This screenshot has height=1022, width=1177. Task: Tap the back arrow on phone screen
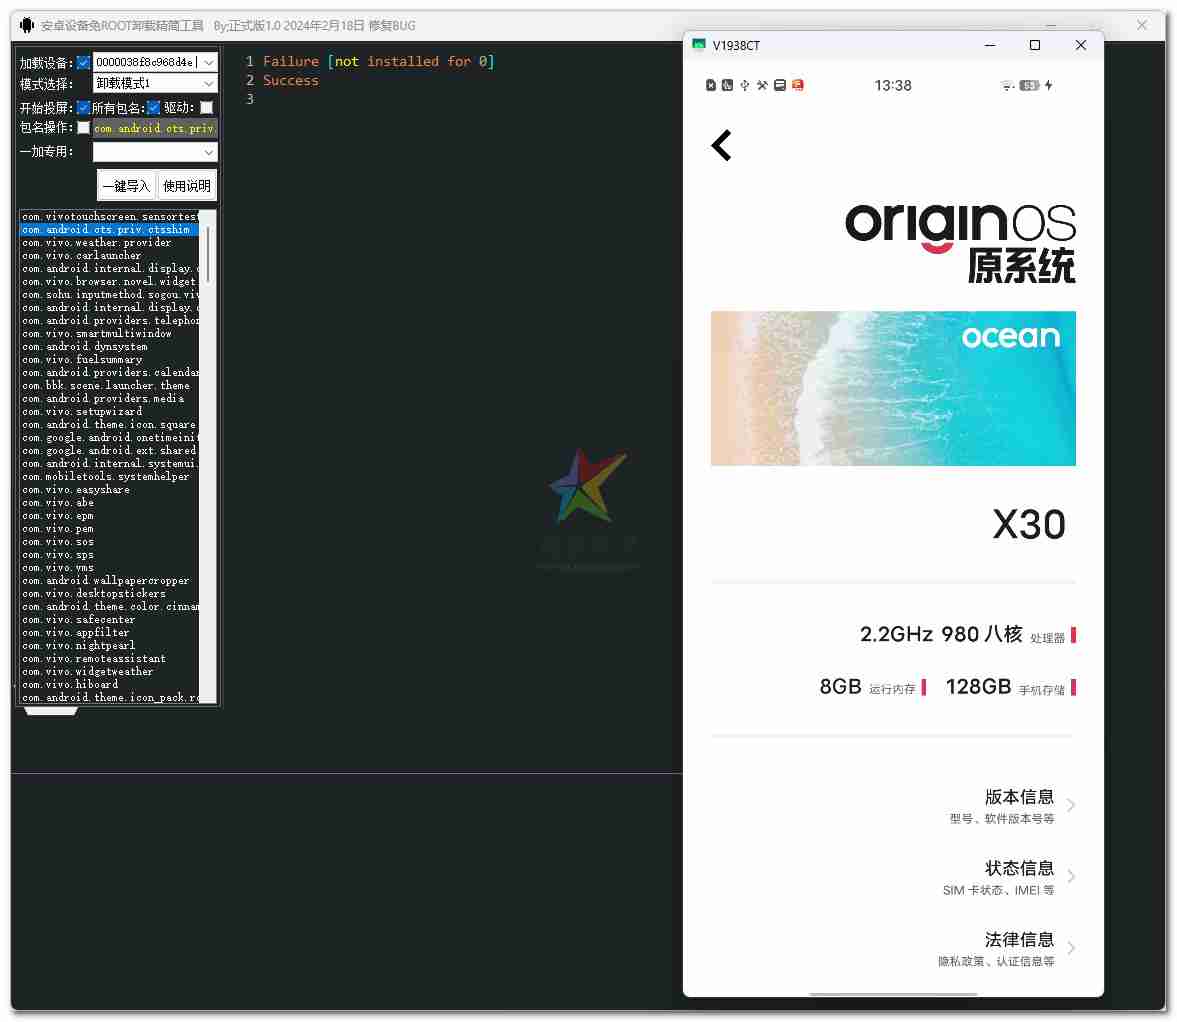pos(721,145)
